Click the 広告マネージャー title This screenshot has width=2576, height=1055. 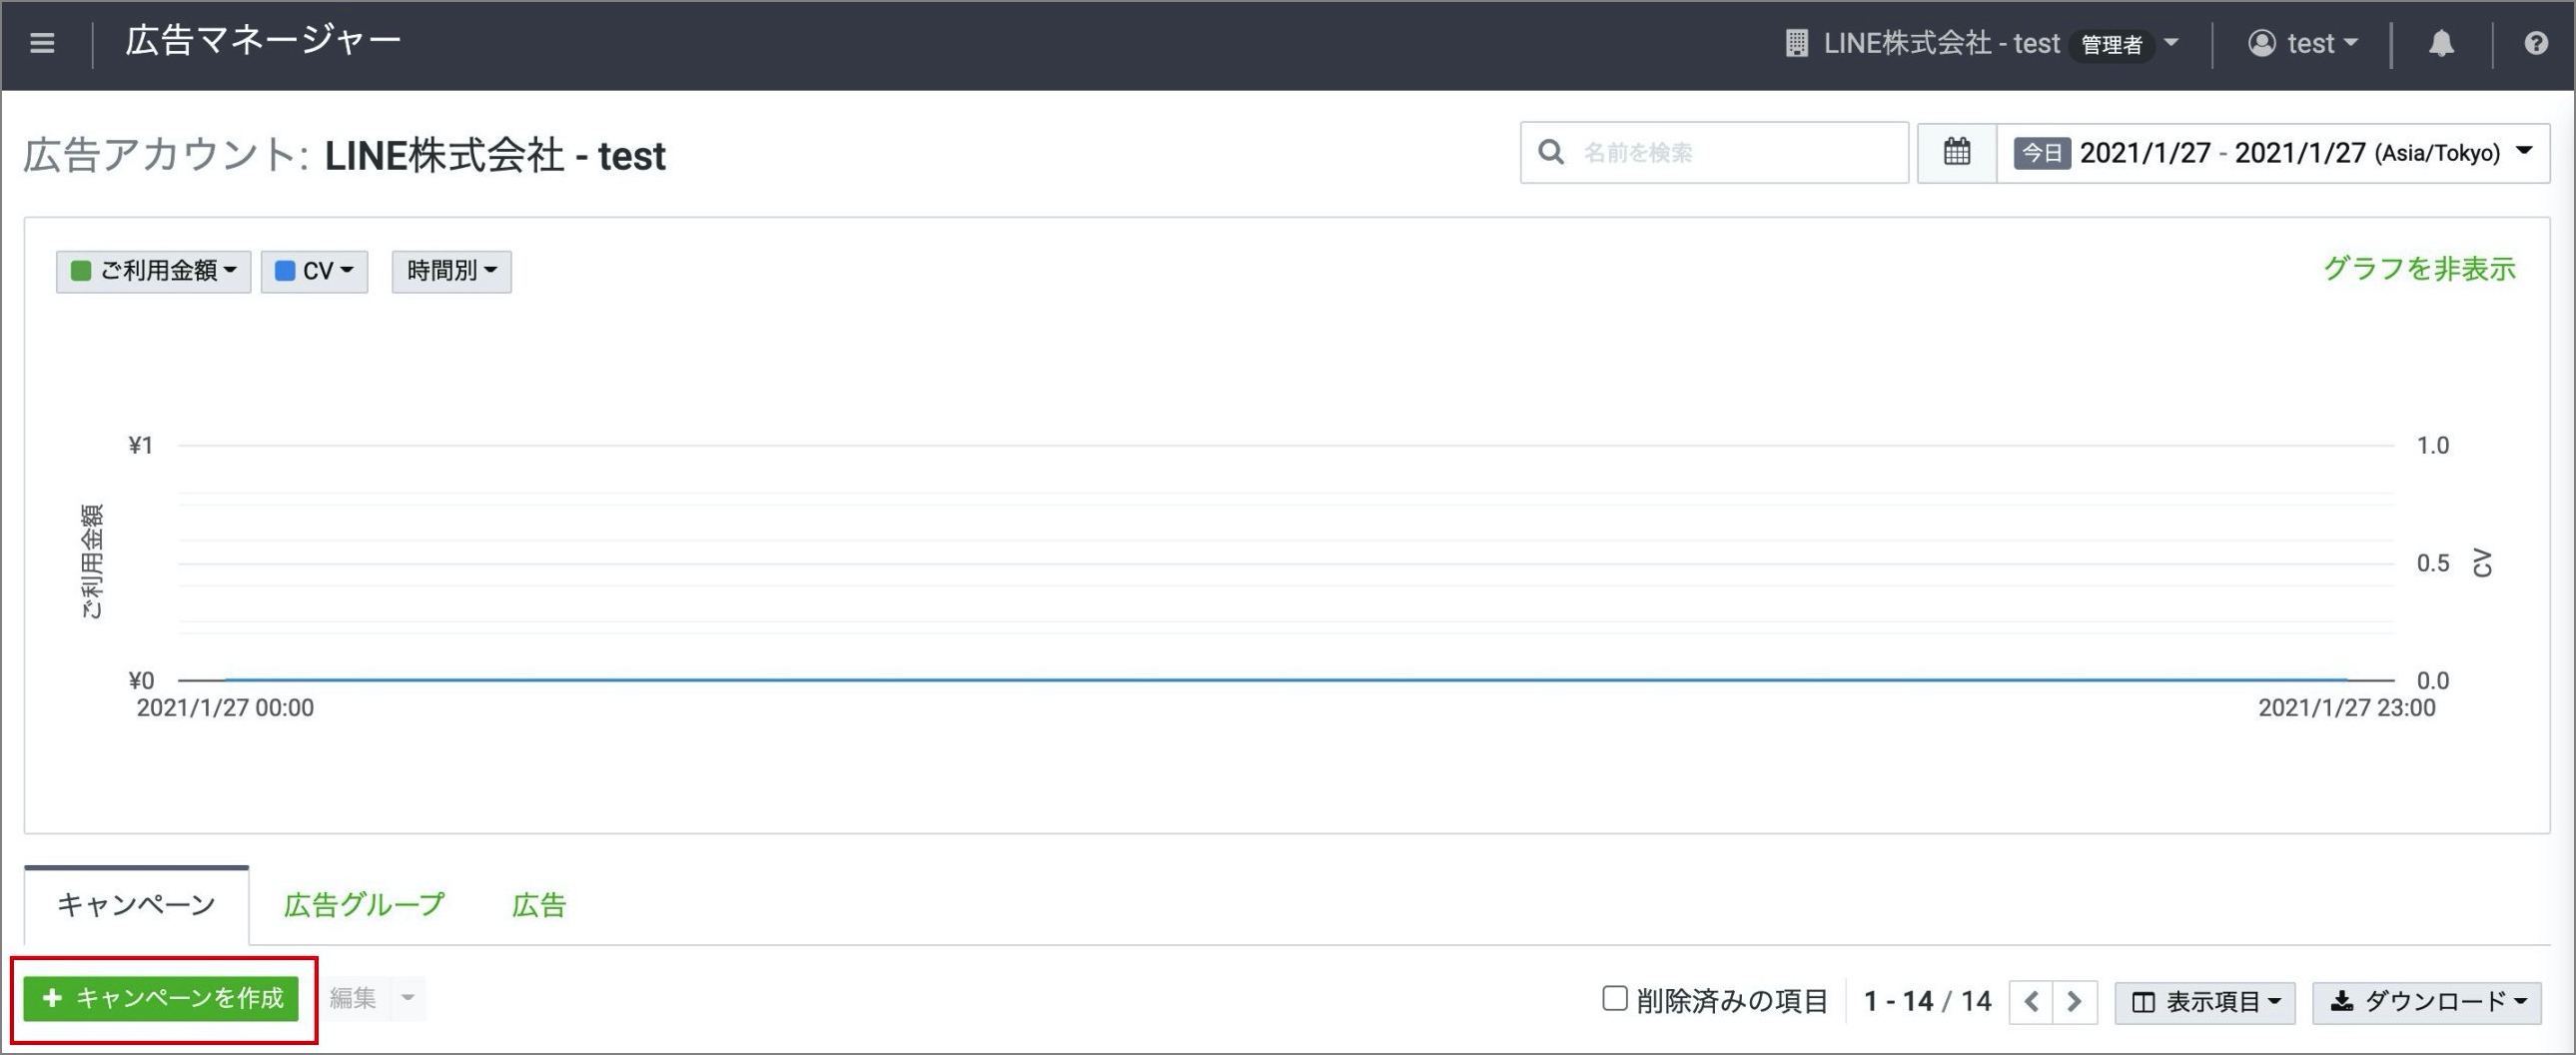click(x=263, y=40)
